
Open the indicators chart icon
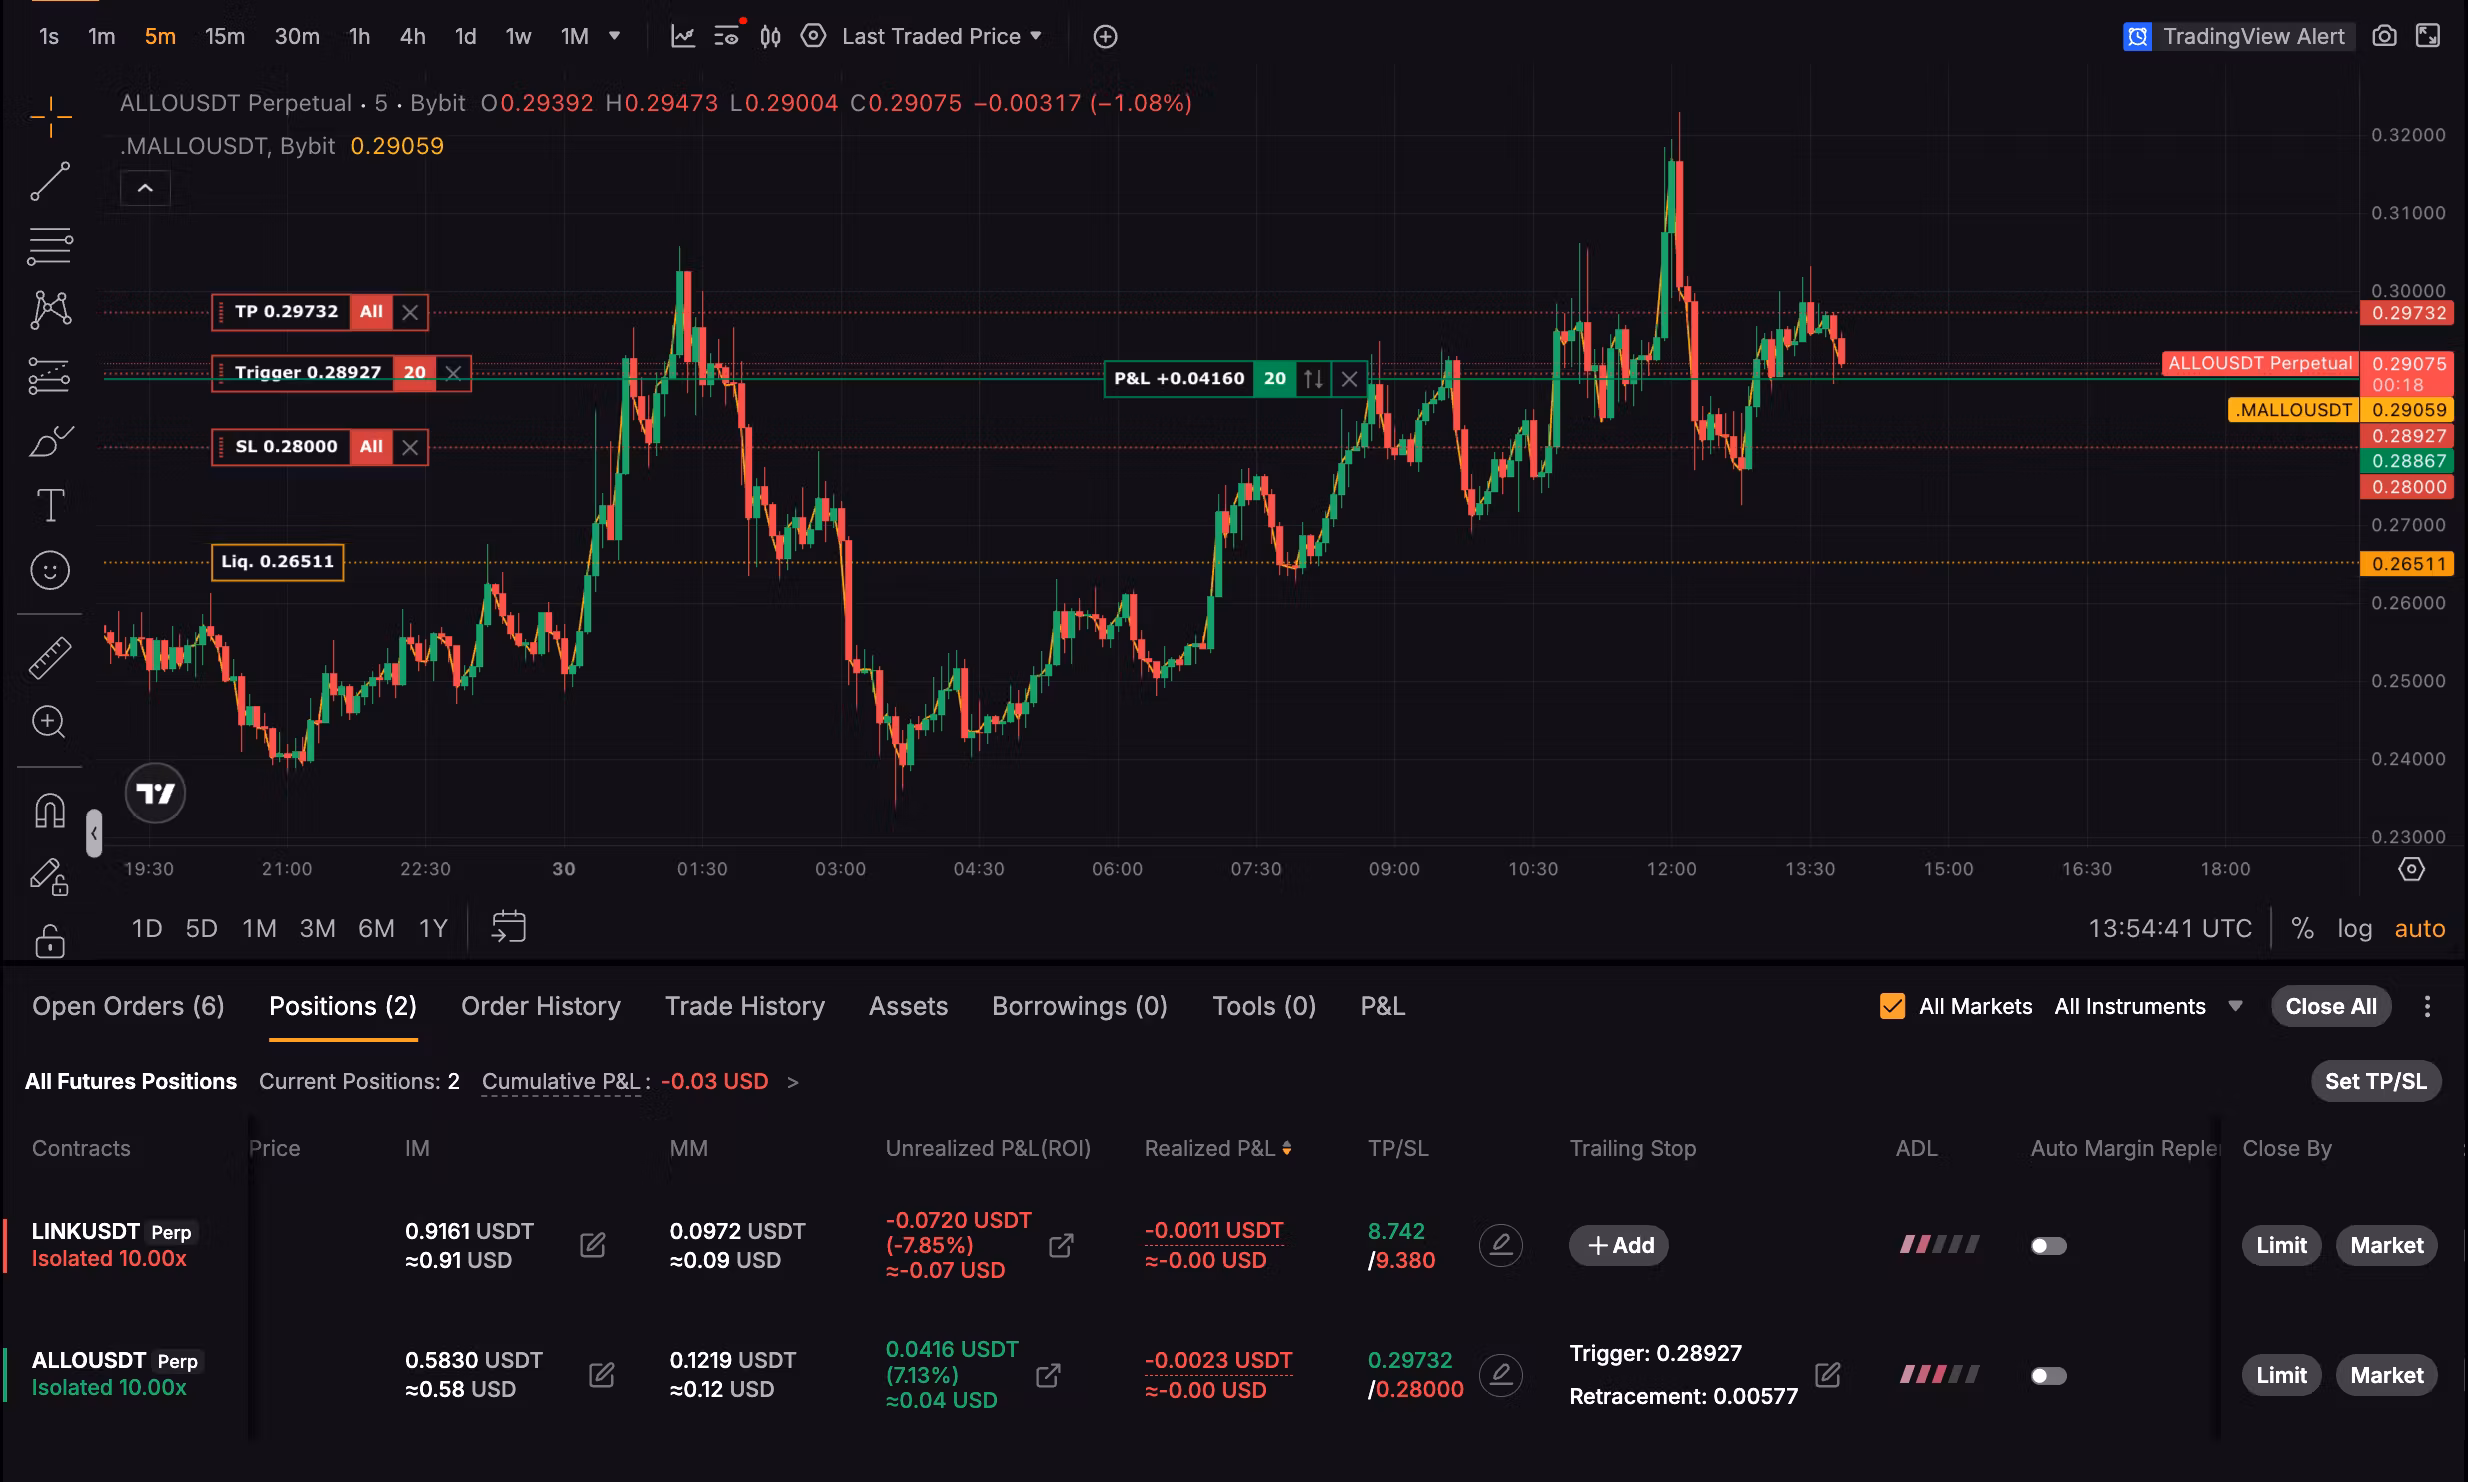(683, 37)
